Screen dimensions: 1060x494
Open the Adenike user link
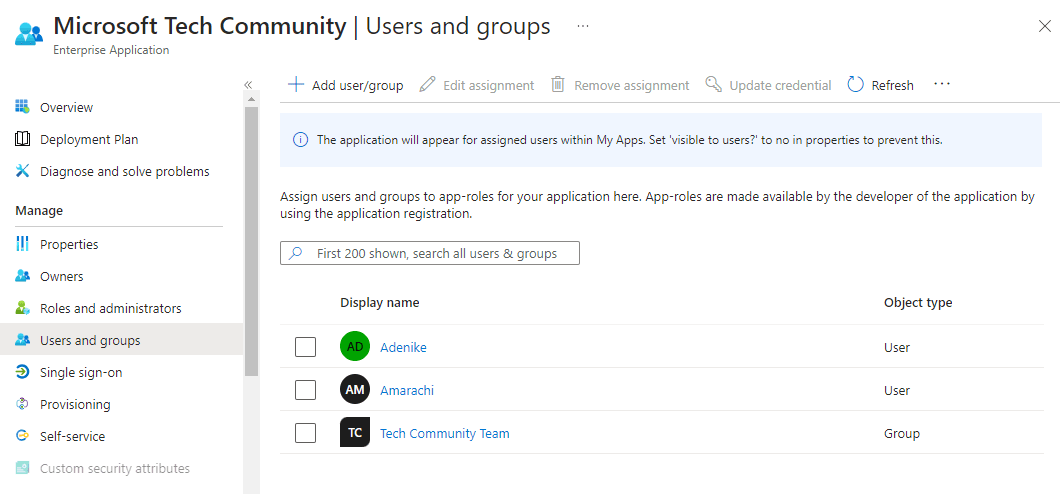403,347
